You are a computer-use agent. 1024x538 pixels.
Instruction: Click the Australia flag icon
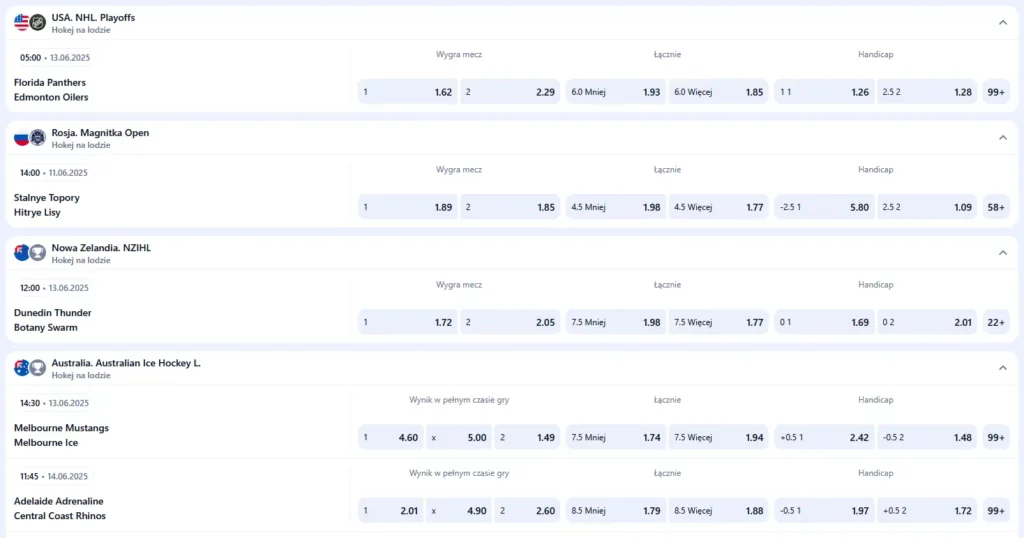(21, 367)
